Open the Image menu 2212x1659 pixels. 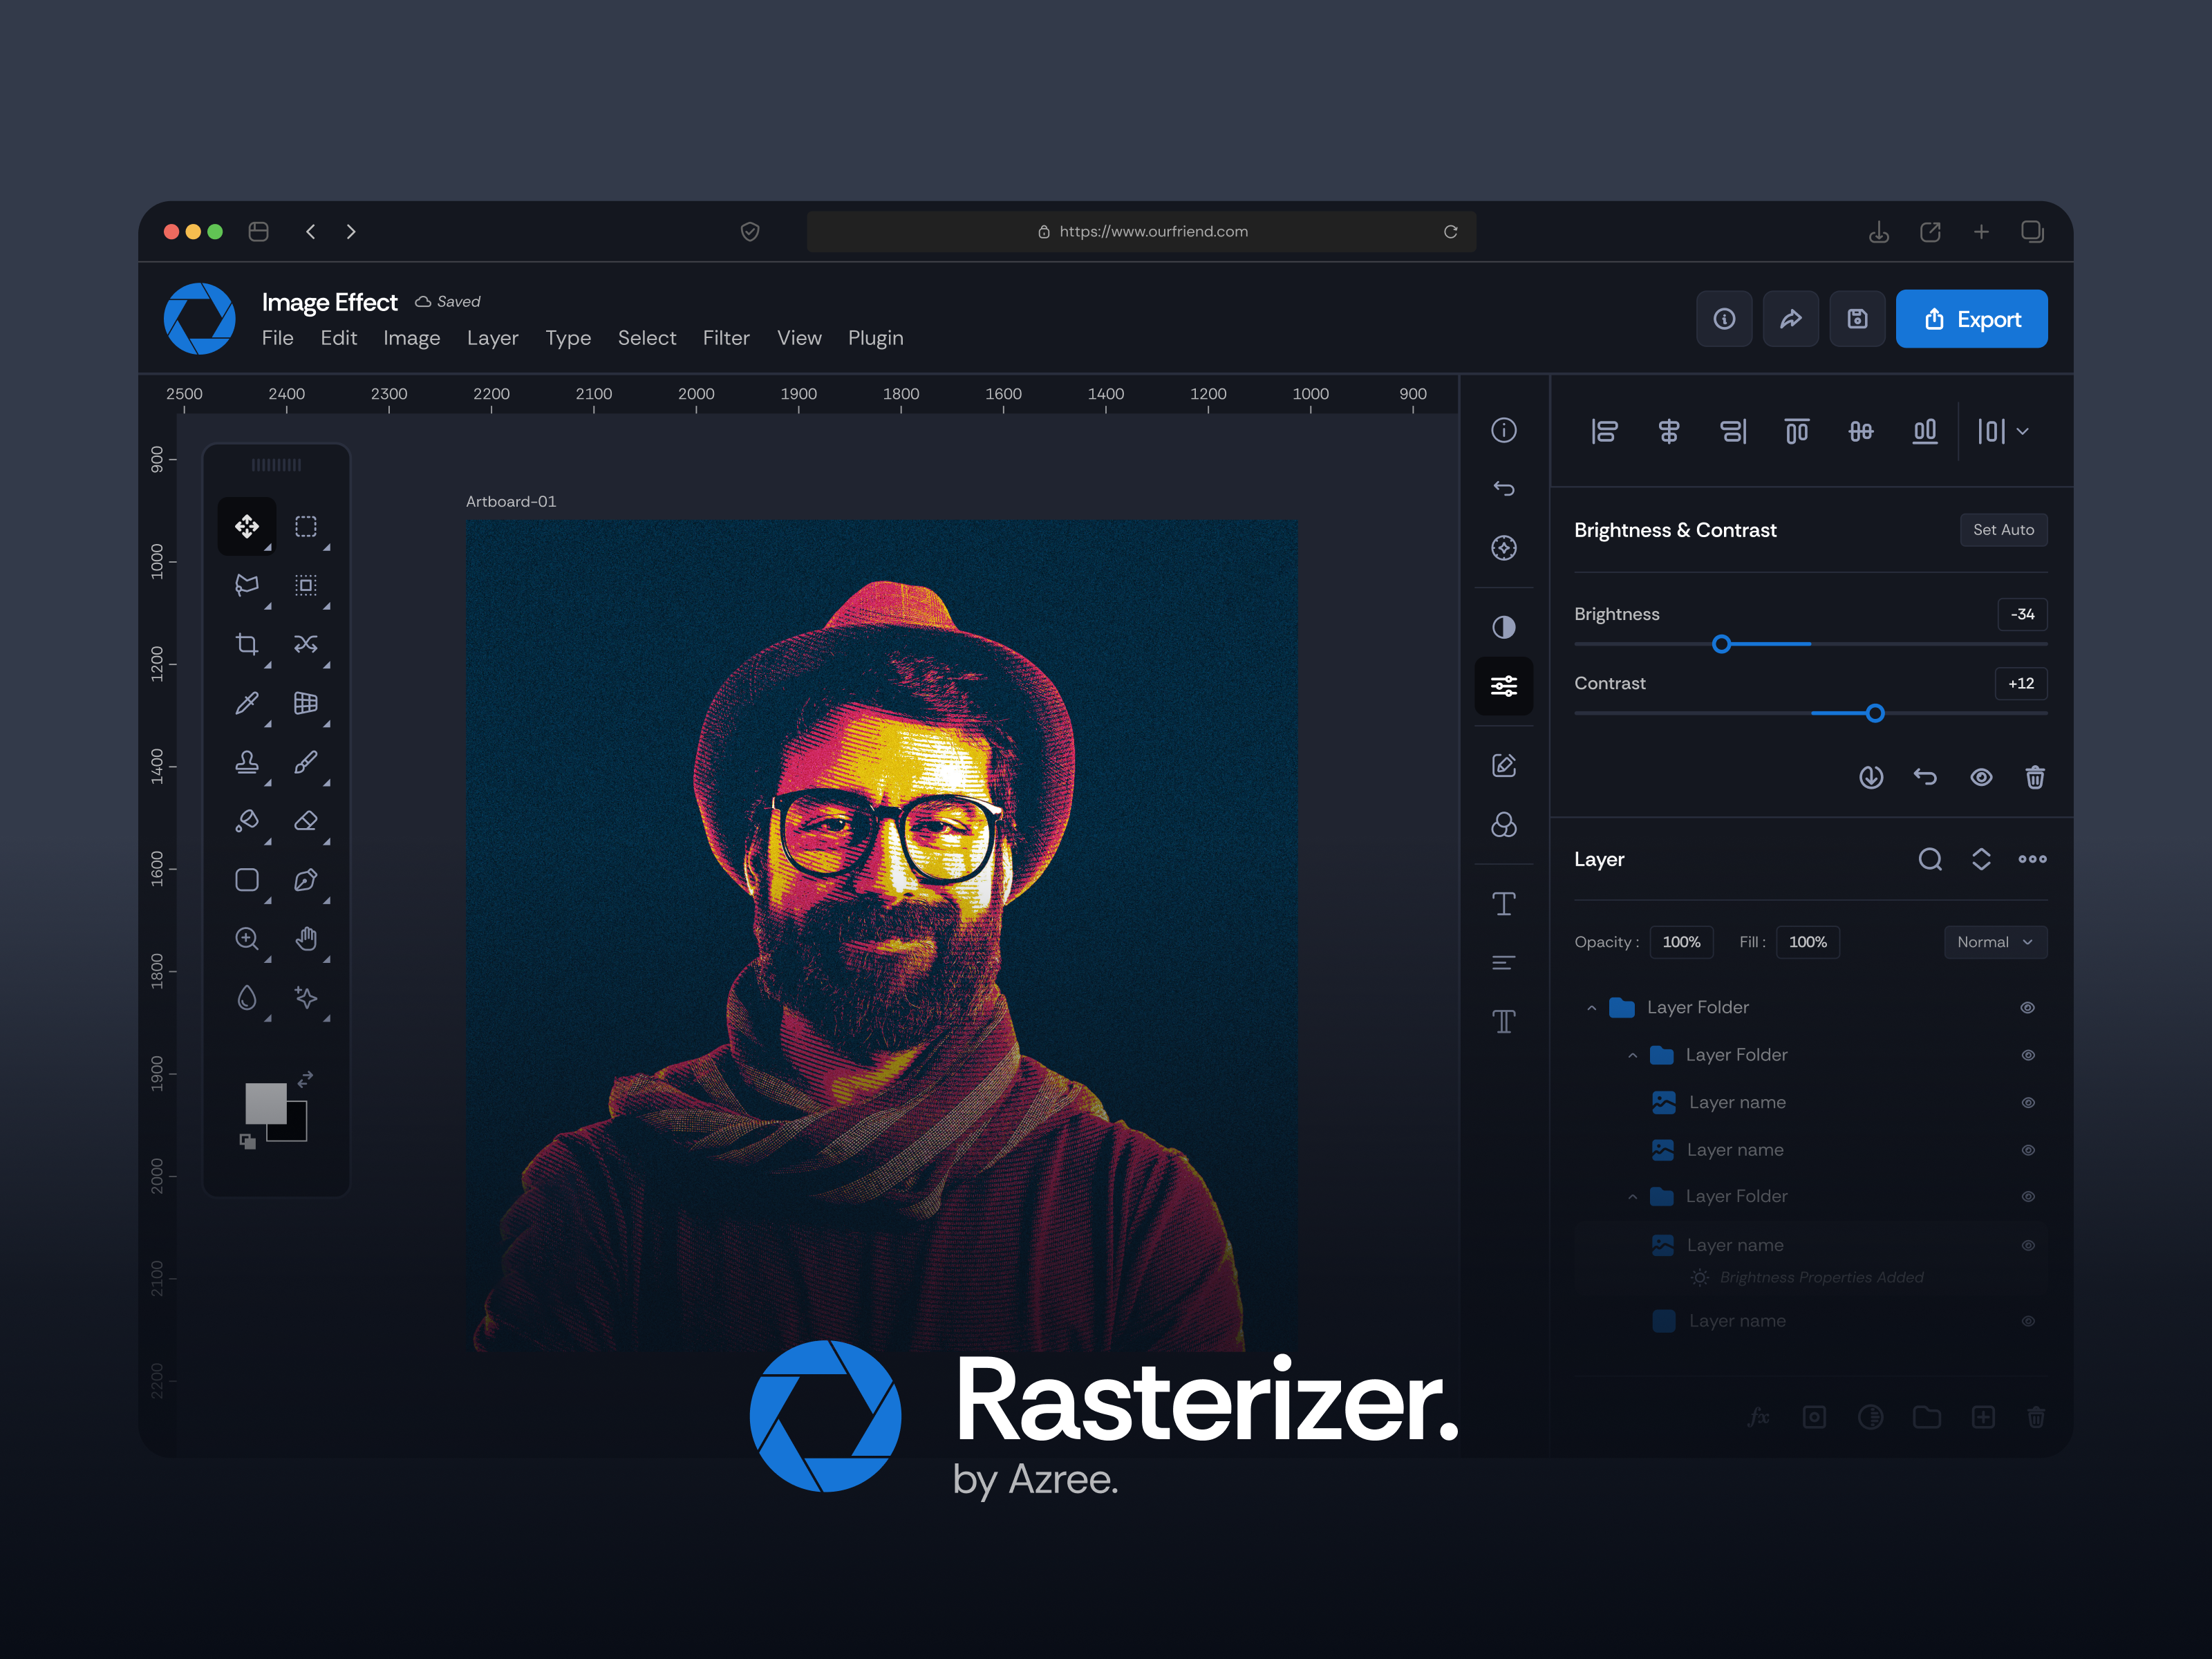tap(411, 338)
